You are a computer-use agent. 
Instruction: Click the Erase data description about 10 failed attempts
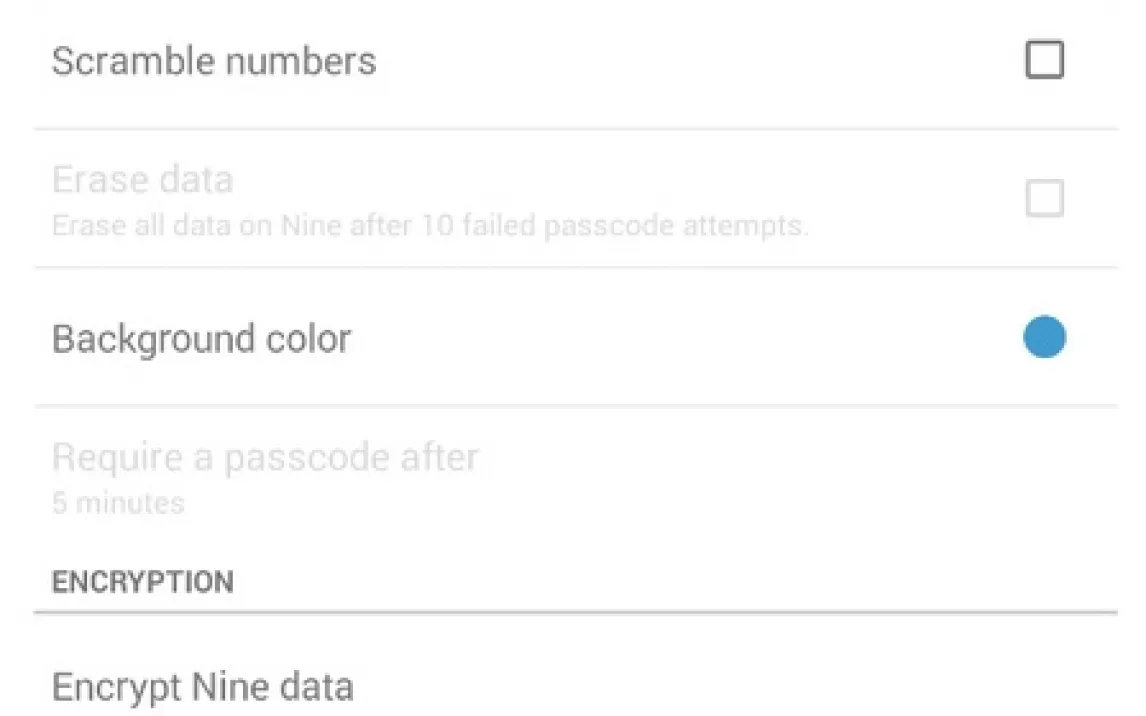[430, 225]
